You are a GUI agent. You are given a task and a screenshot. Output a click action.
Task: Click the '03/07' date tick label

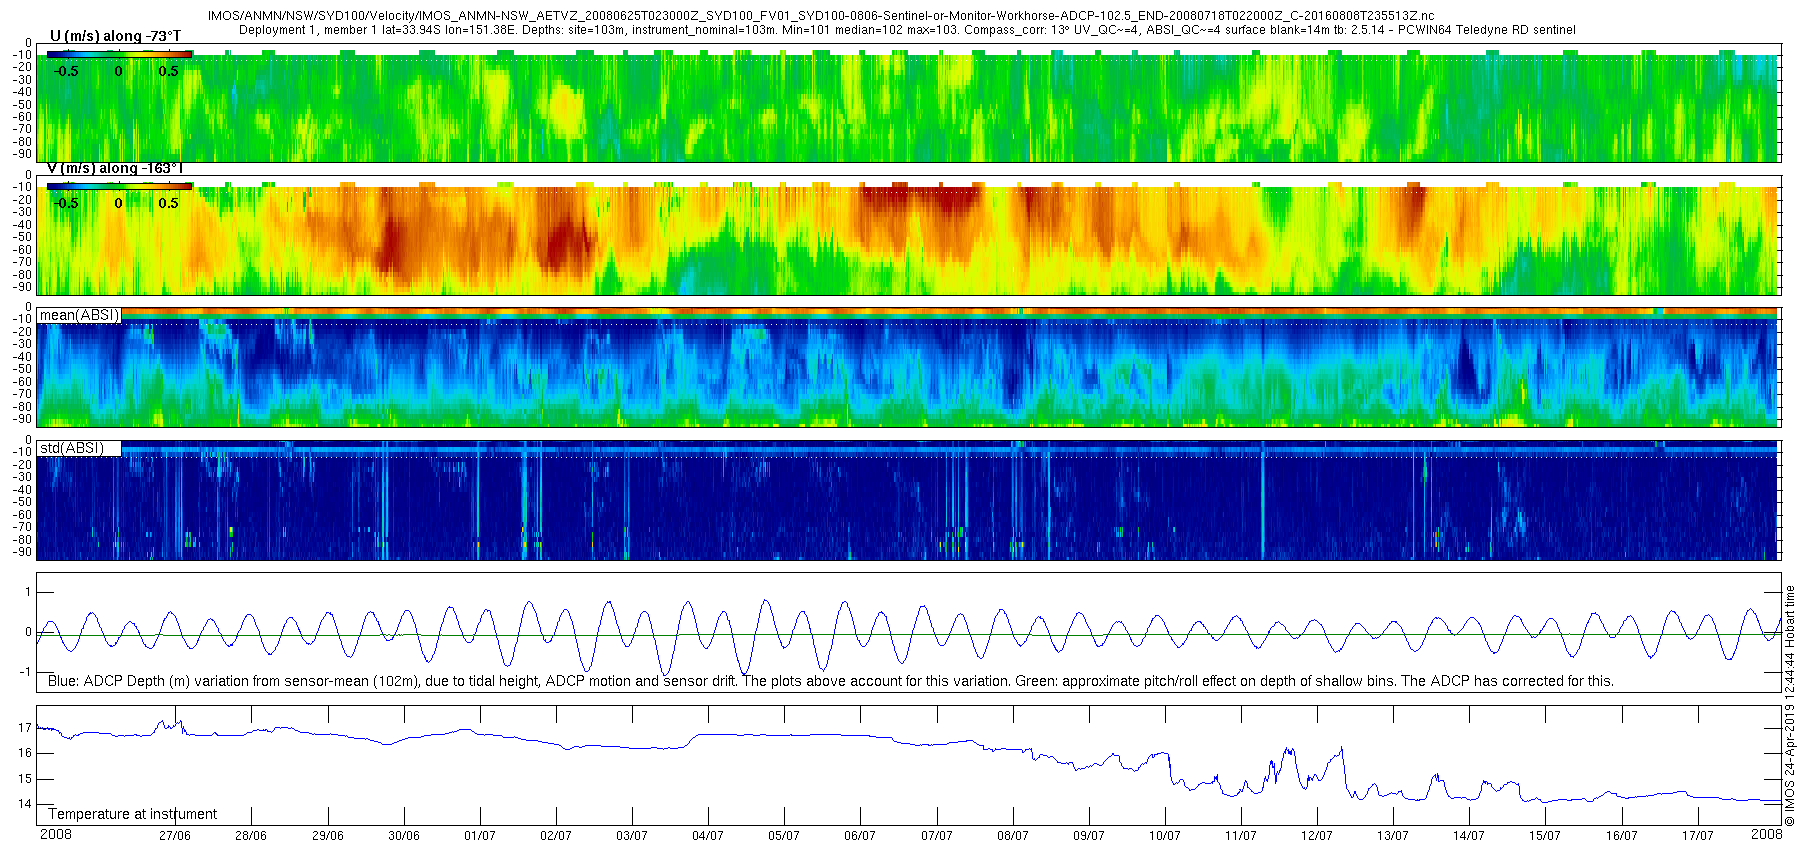[632, 836]
